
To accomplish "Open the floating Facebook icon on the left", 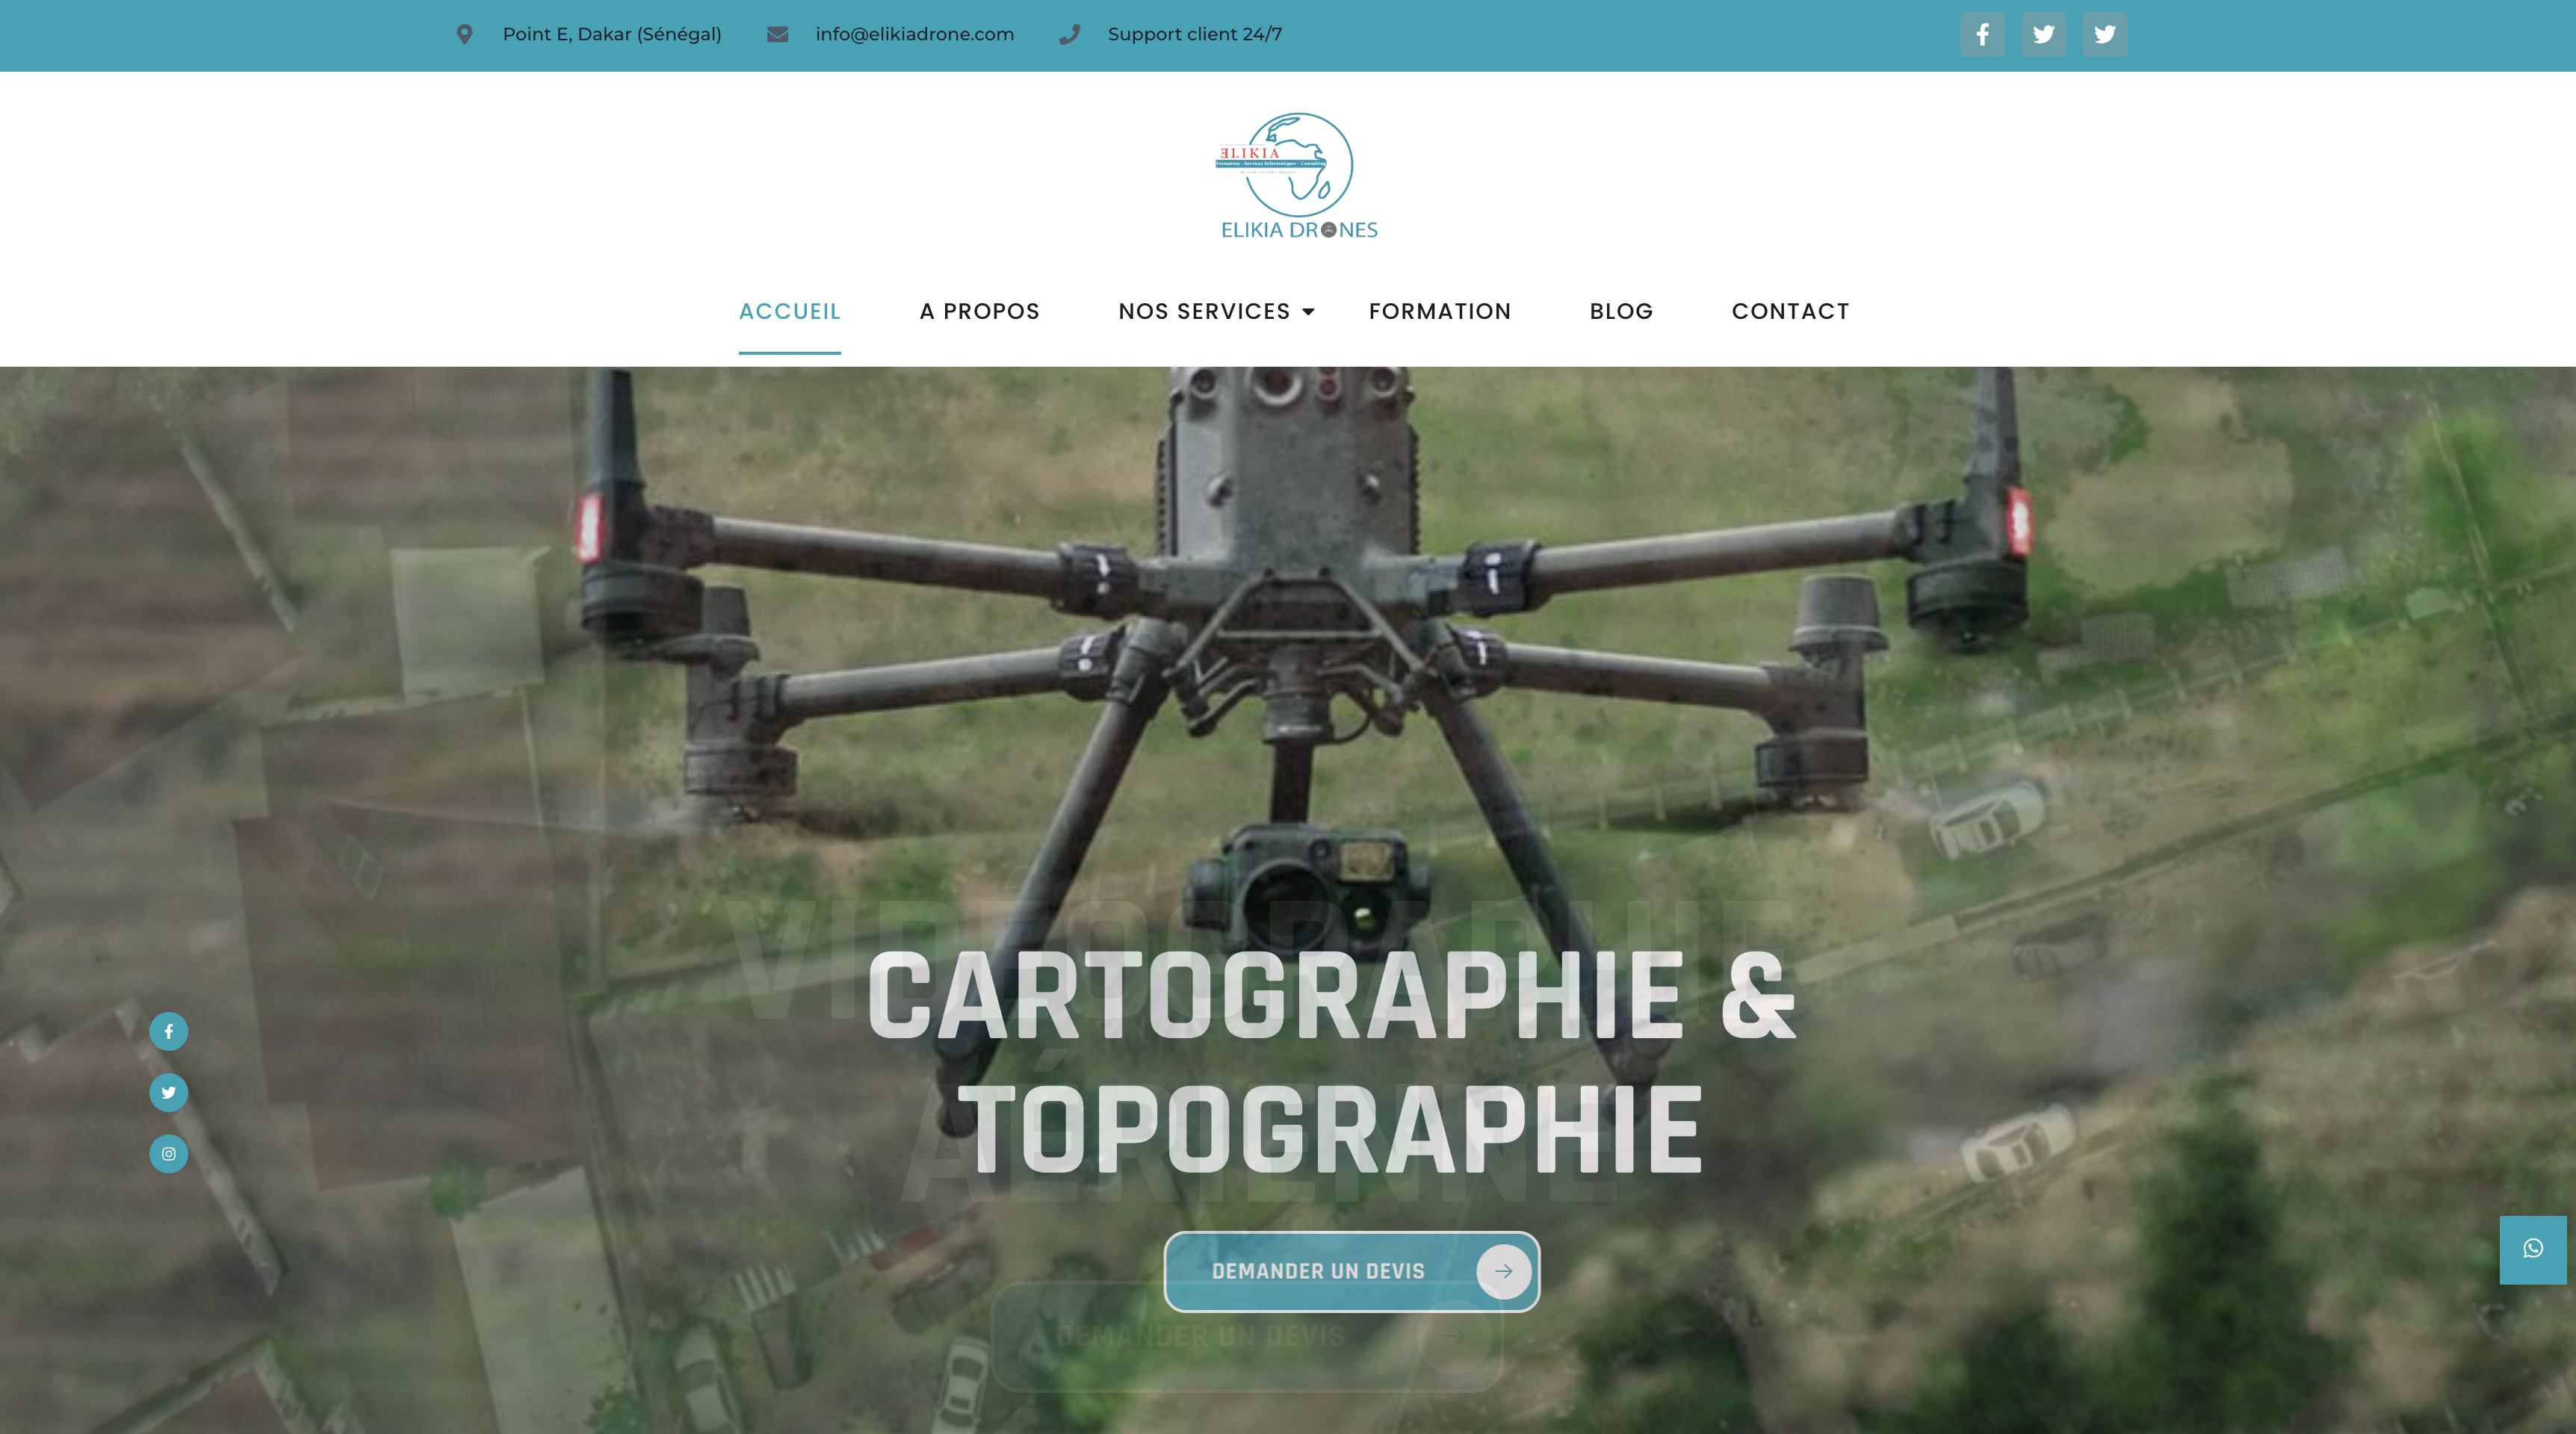I will pos(169,1031).
